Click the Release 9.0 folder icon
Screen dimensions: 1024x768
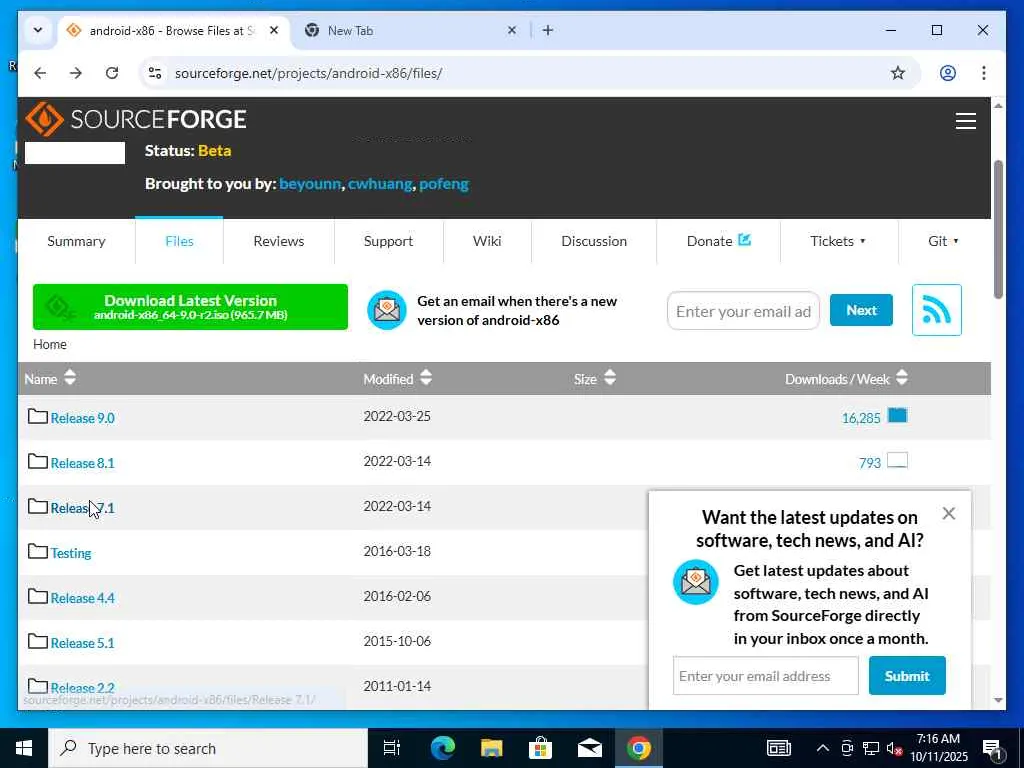(x=38, y=417)
